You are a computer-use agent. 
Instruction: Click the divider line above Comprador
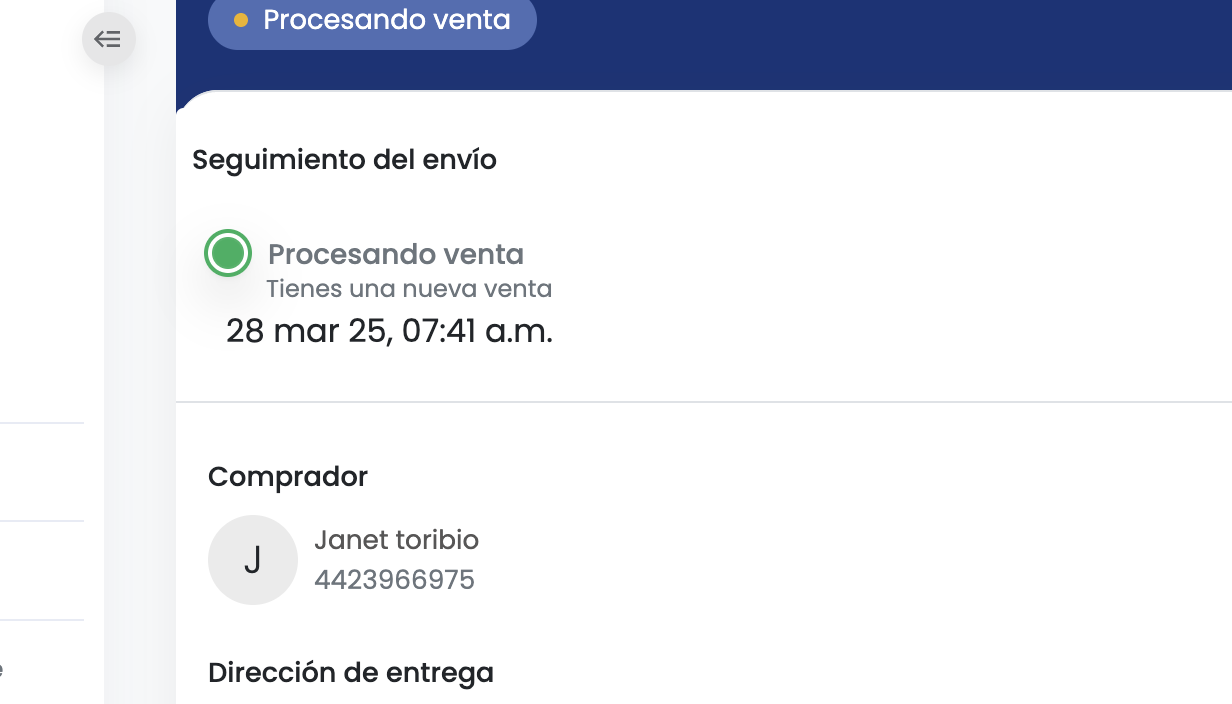coord(700,402)
